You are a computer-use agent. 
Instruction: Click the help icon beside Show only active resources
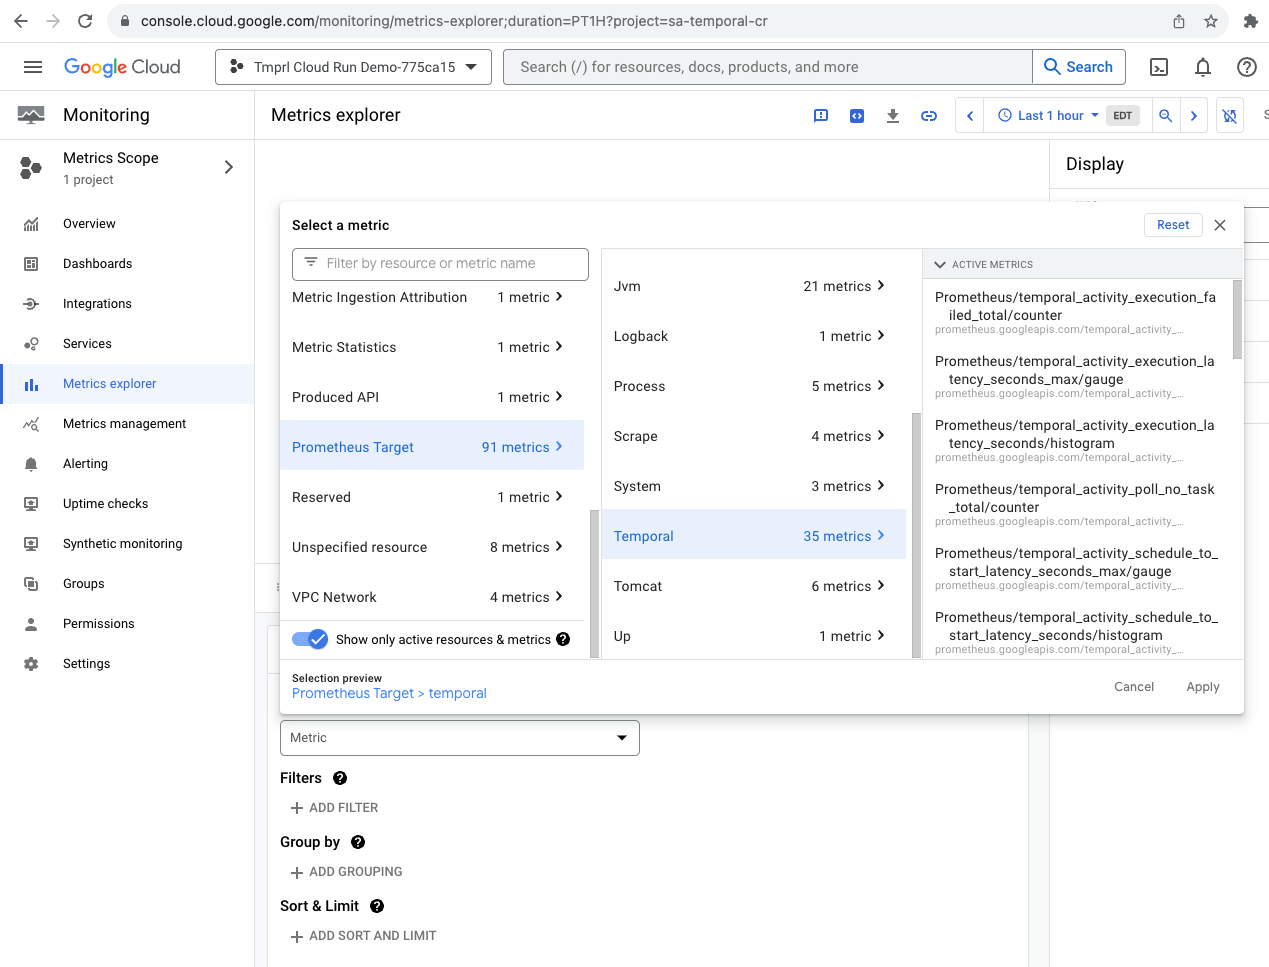coord(563,639)
